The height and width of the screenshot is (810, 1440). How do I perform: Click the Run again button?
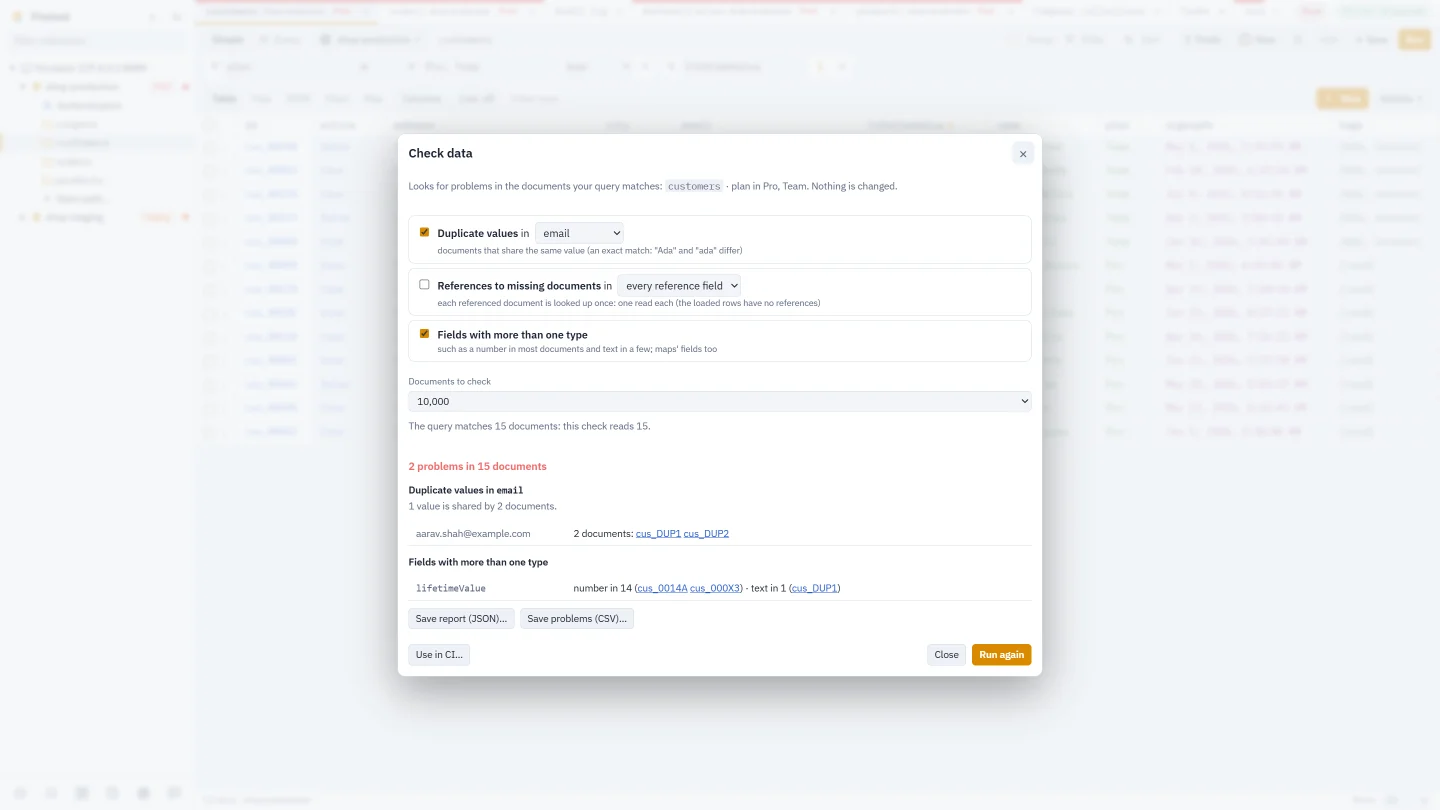pyautogui.click(x=1001, y=655)
